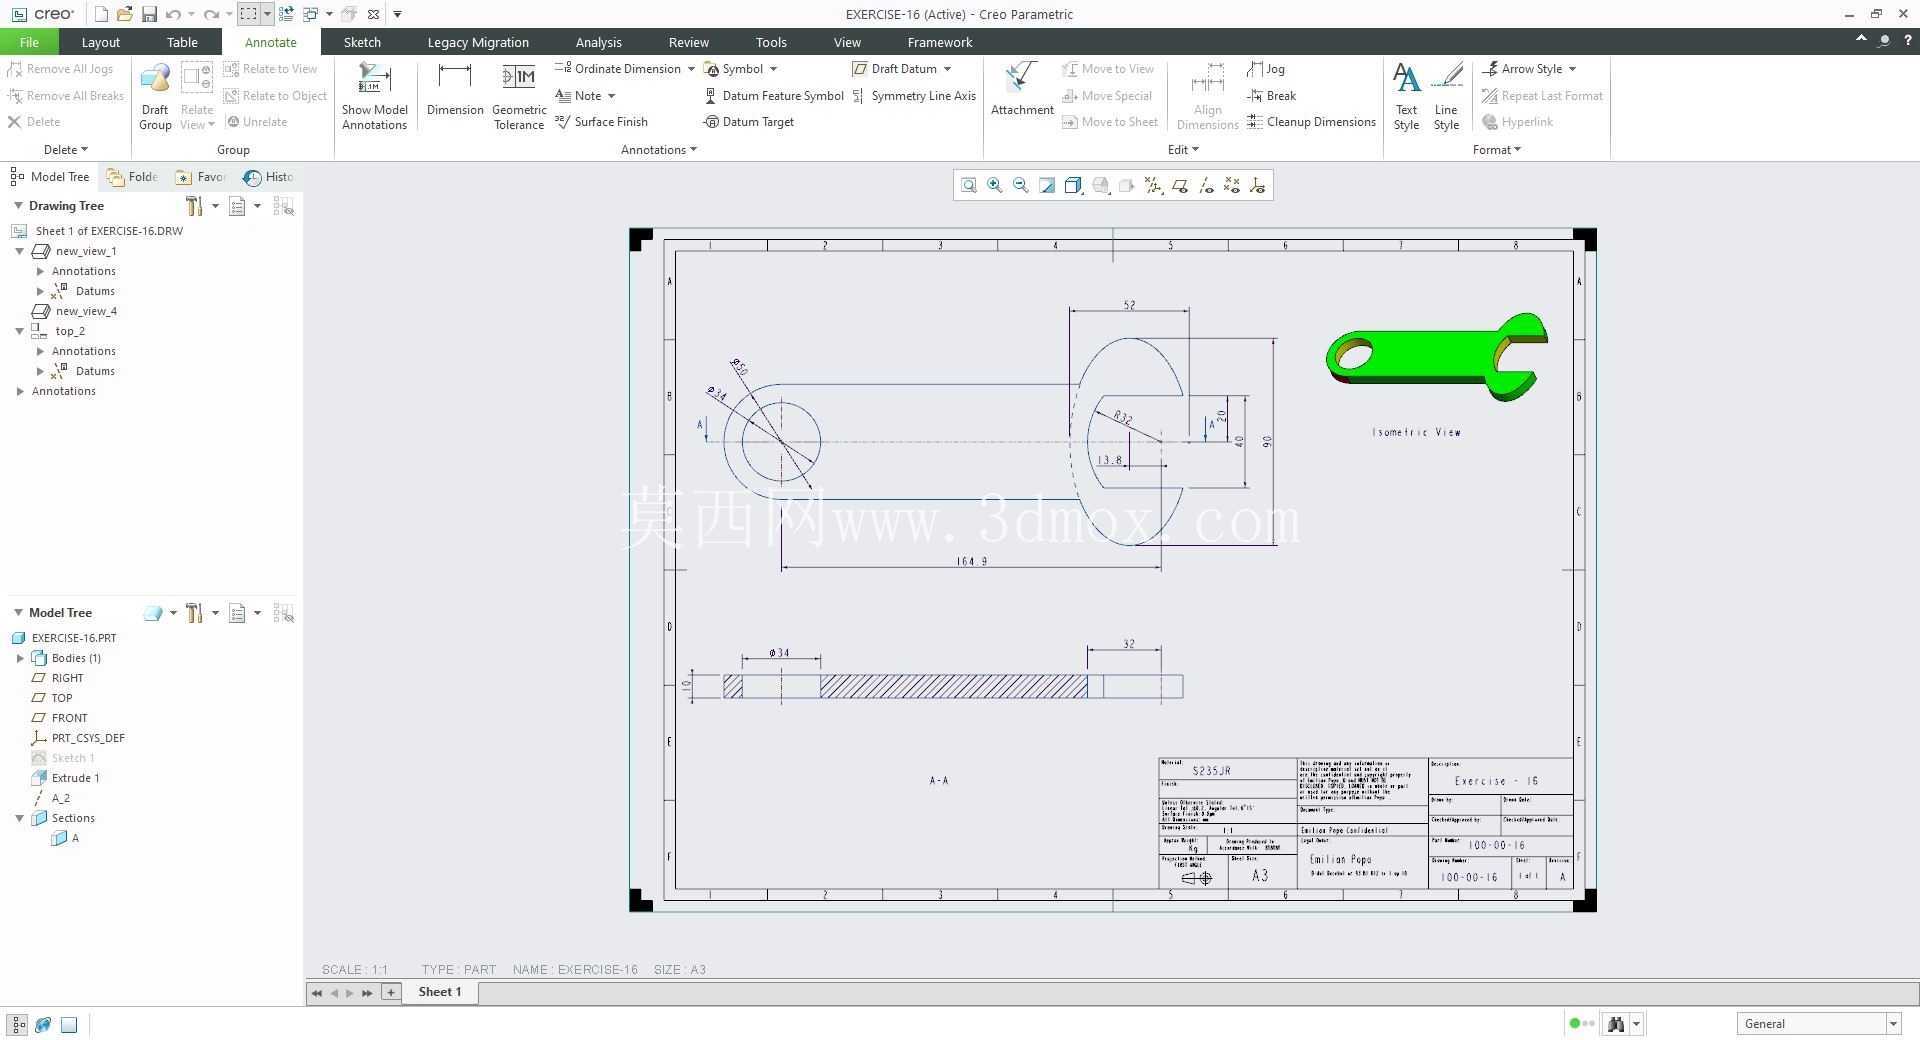Click the Datum Target tool
This screenshot has height=1040, width=1920.
(749, 122)
